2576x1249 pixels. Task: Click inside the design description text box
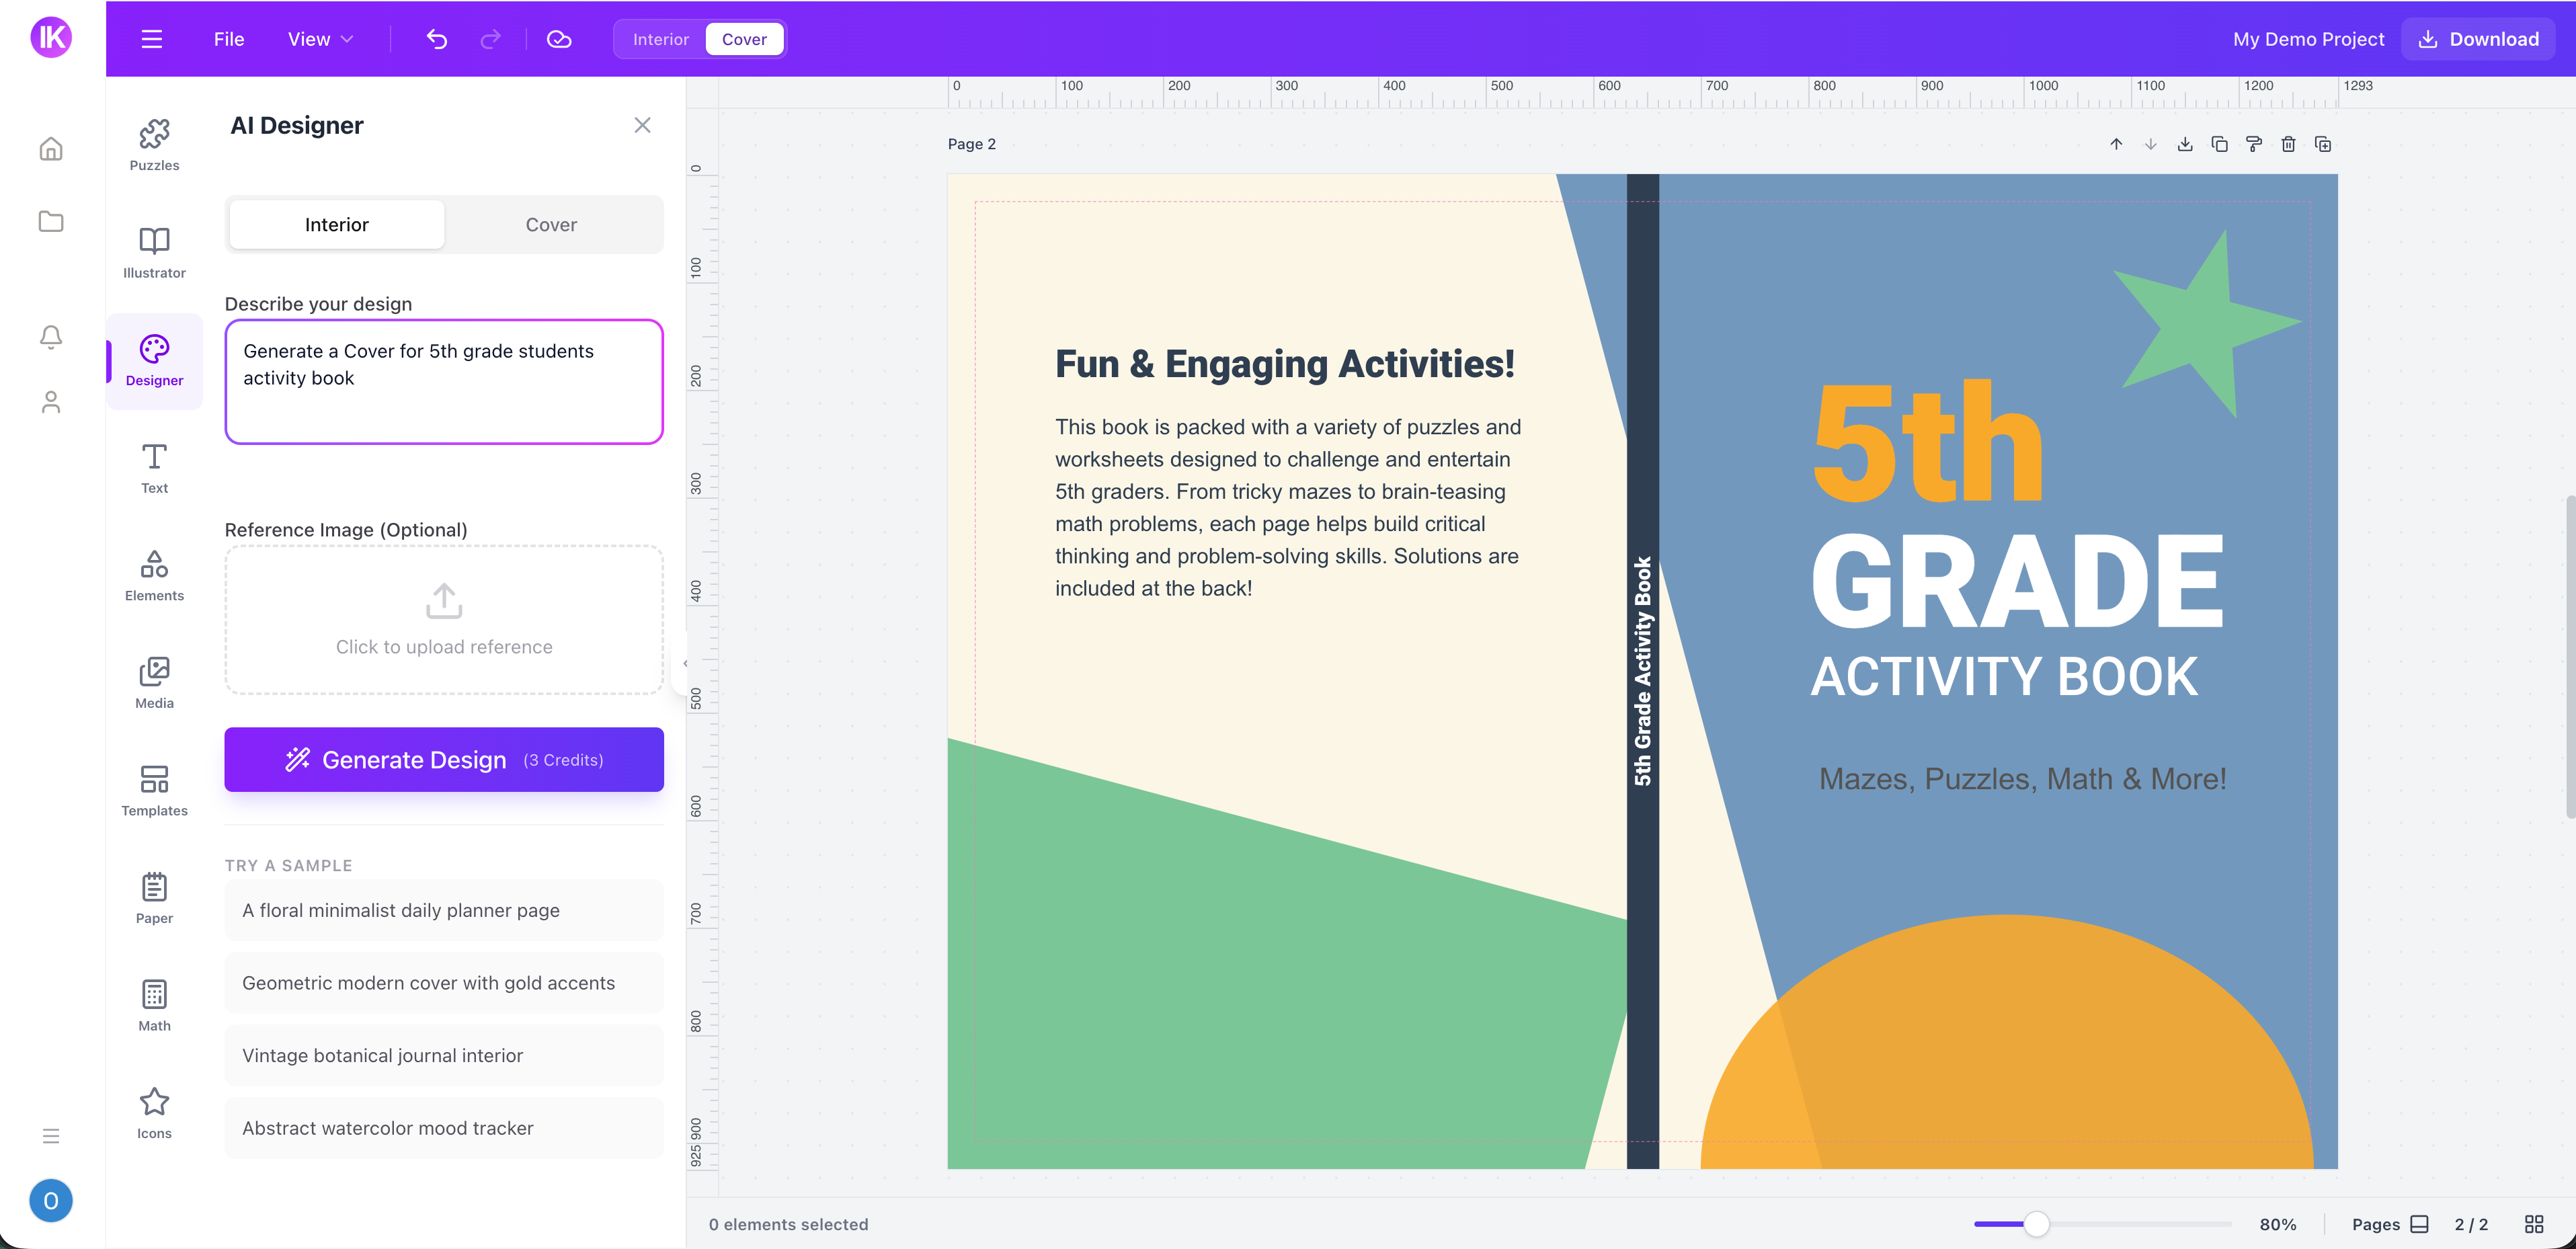443,382
